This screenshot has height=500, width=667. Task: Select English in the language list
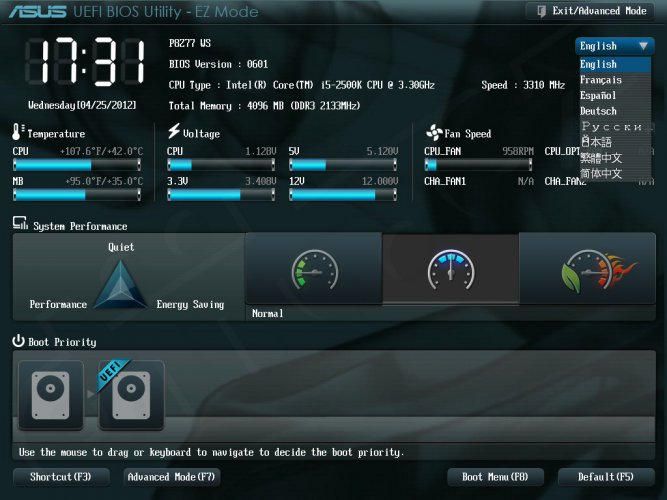(x=615, y=64)
